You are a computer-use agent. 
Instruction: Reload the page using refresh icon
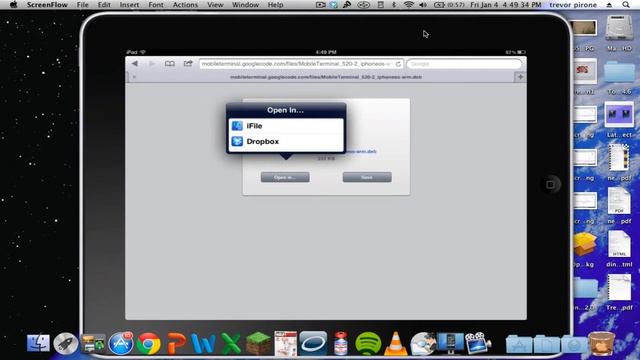click(398, 64)
